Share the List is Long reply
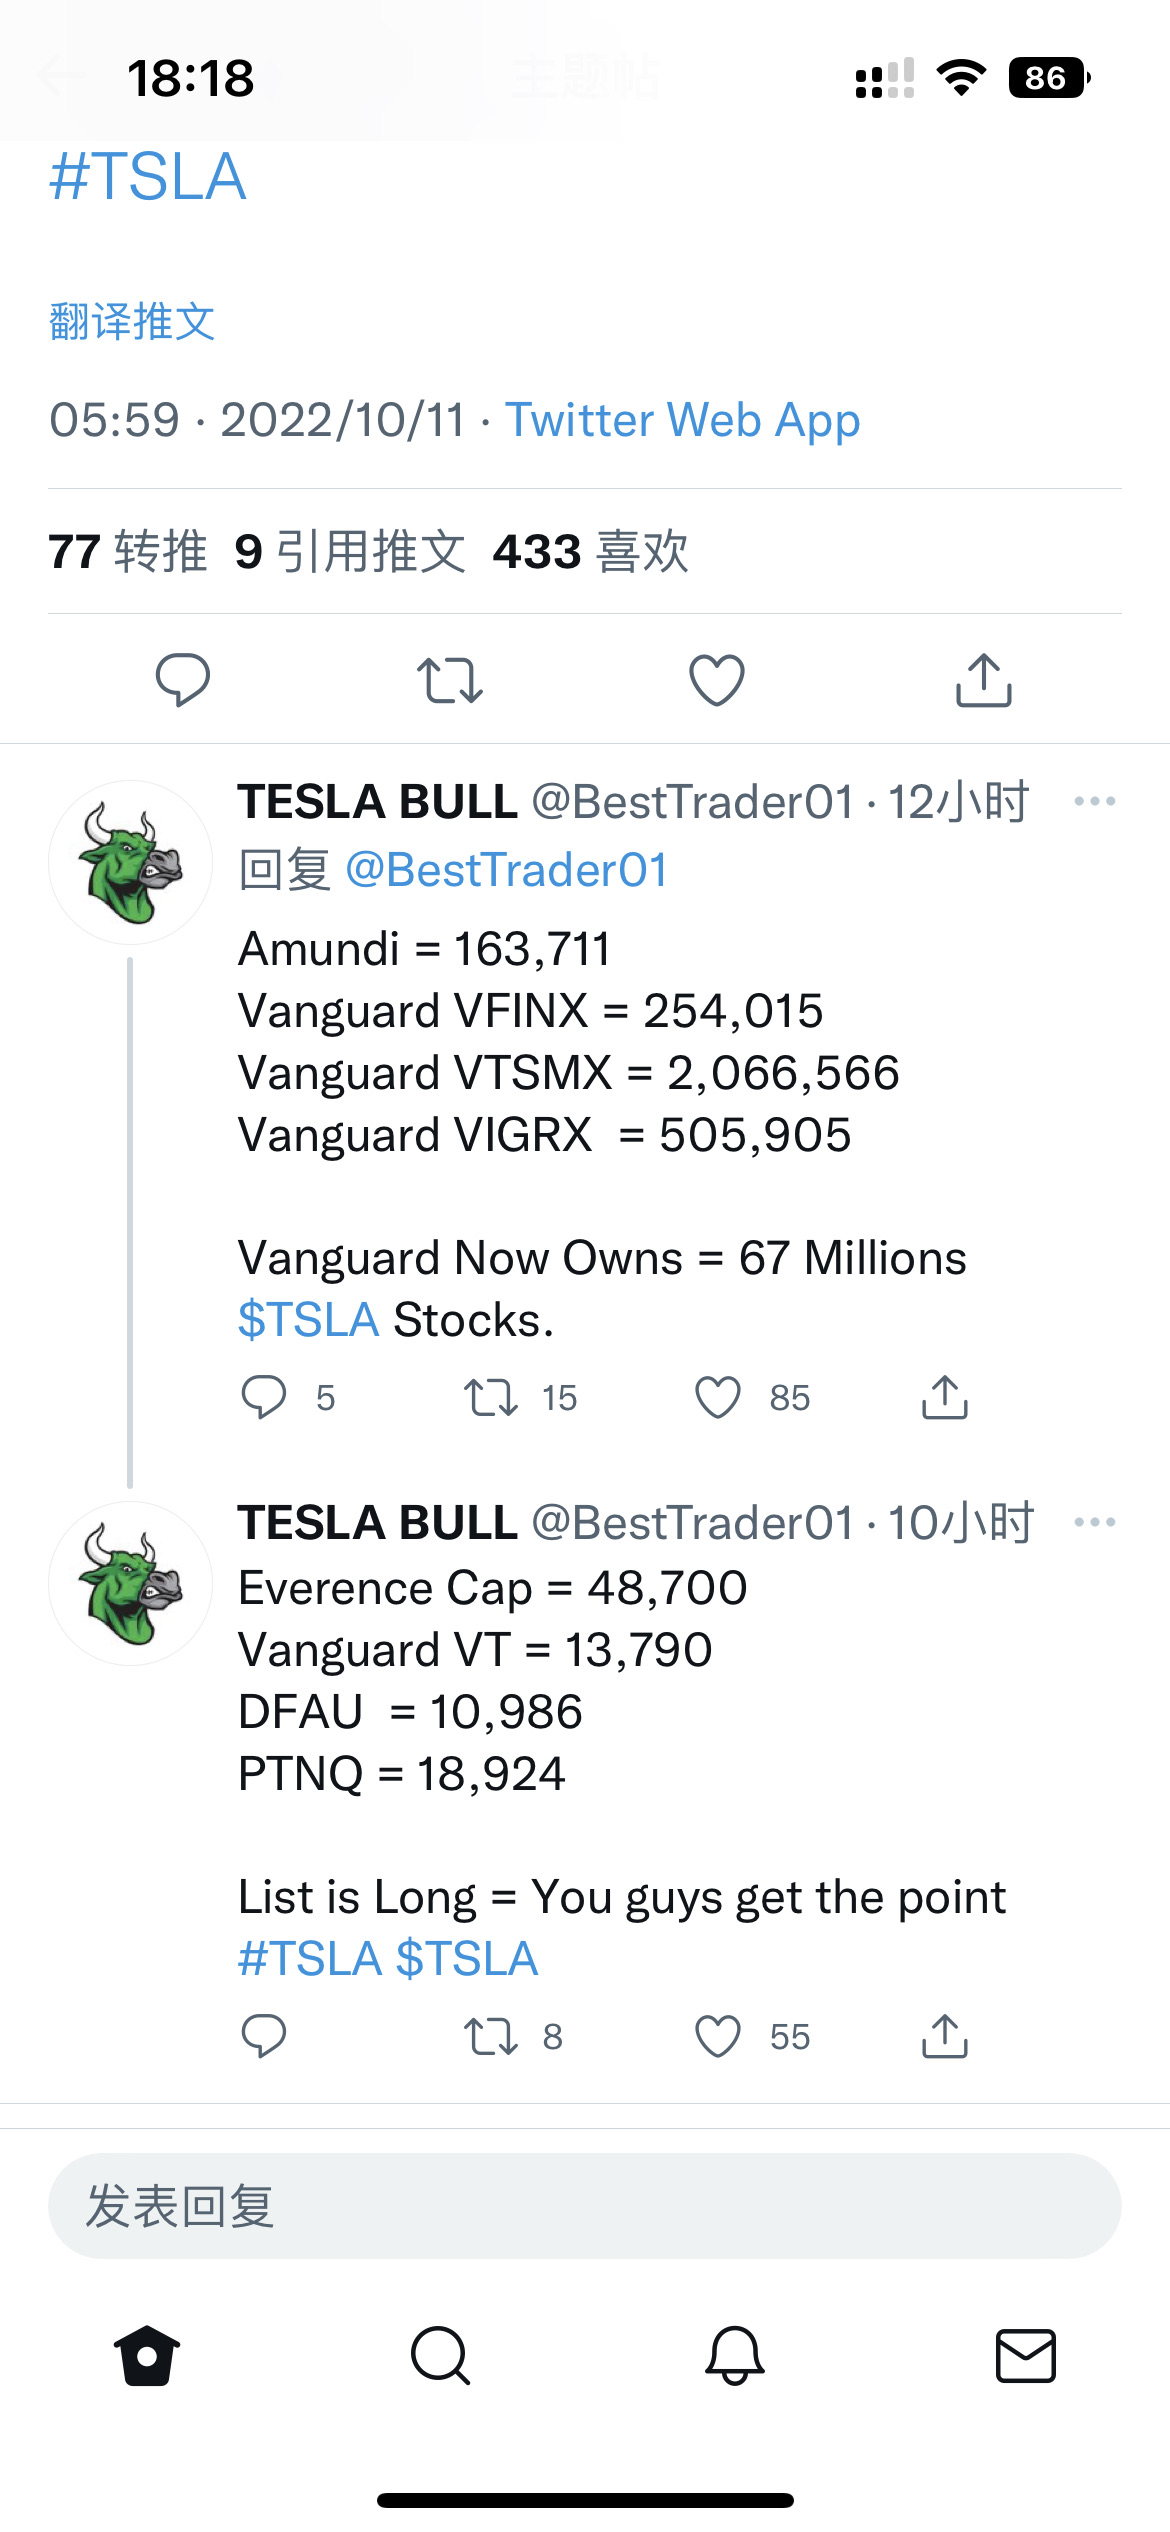1170x2532 pixels. click(x=945, y=2036)
